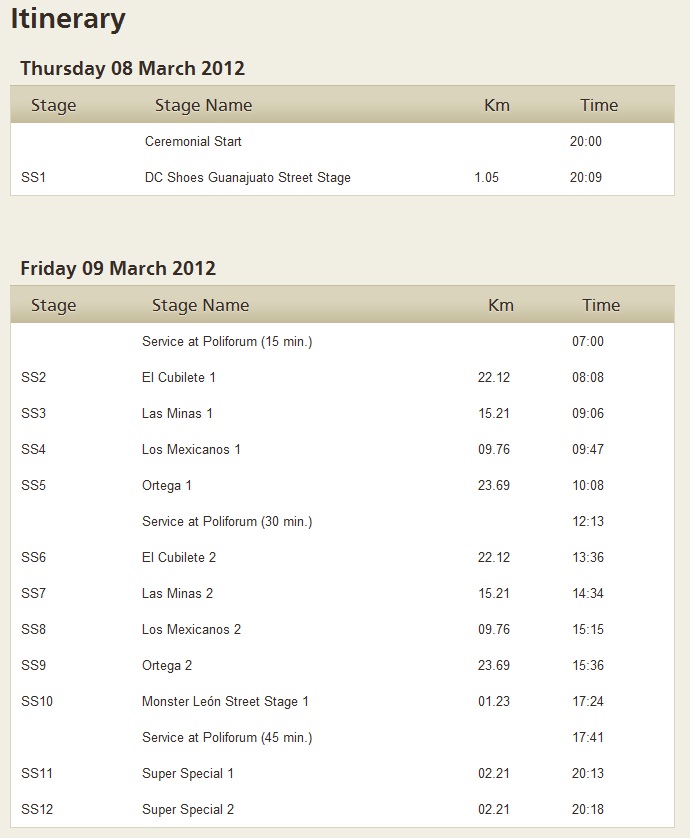Select the Los Mexicanos 2 stage name
Viewport: 690px width, 838px height.
tap(191, 630)
